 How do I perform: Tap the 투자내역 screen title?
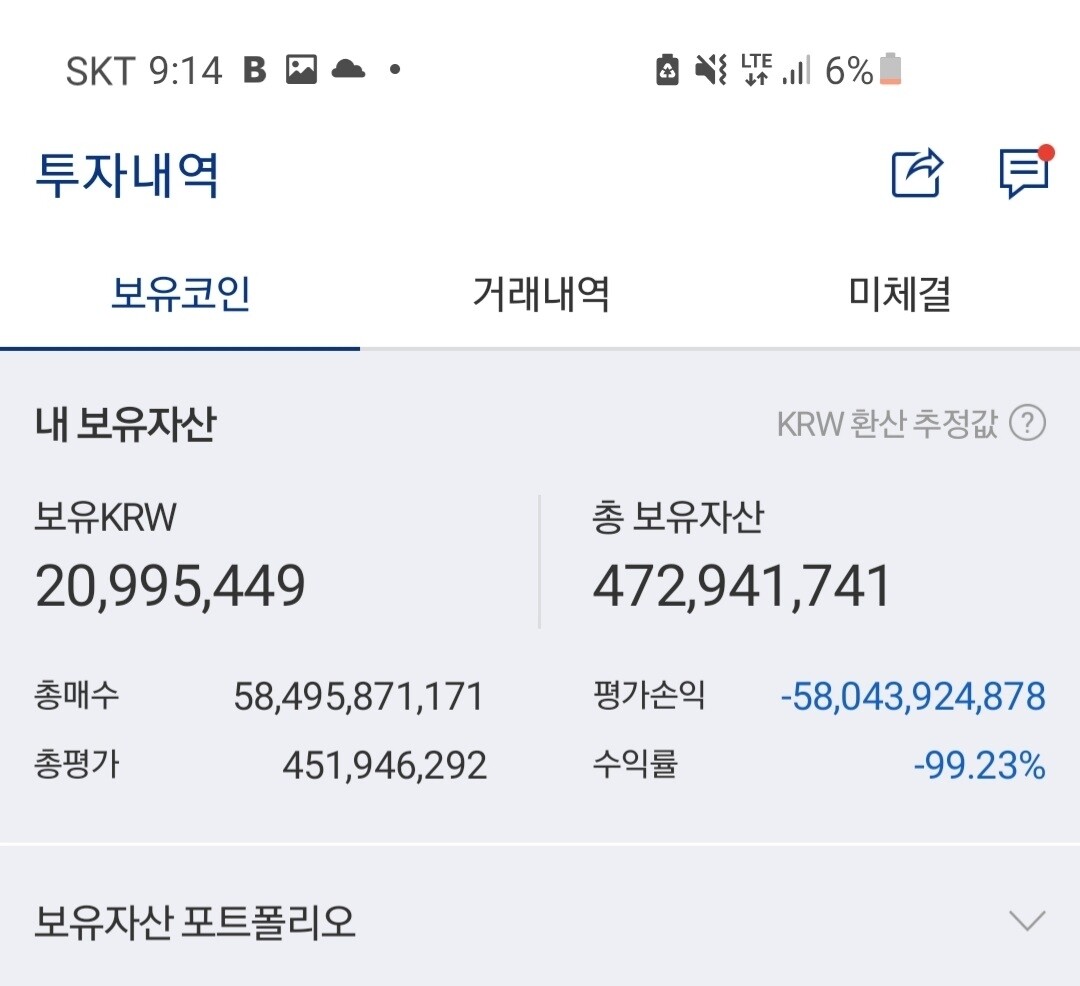(126, 175)
